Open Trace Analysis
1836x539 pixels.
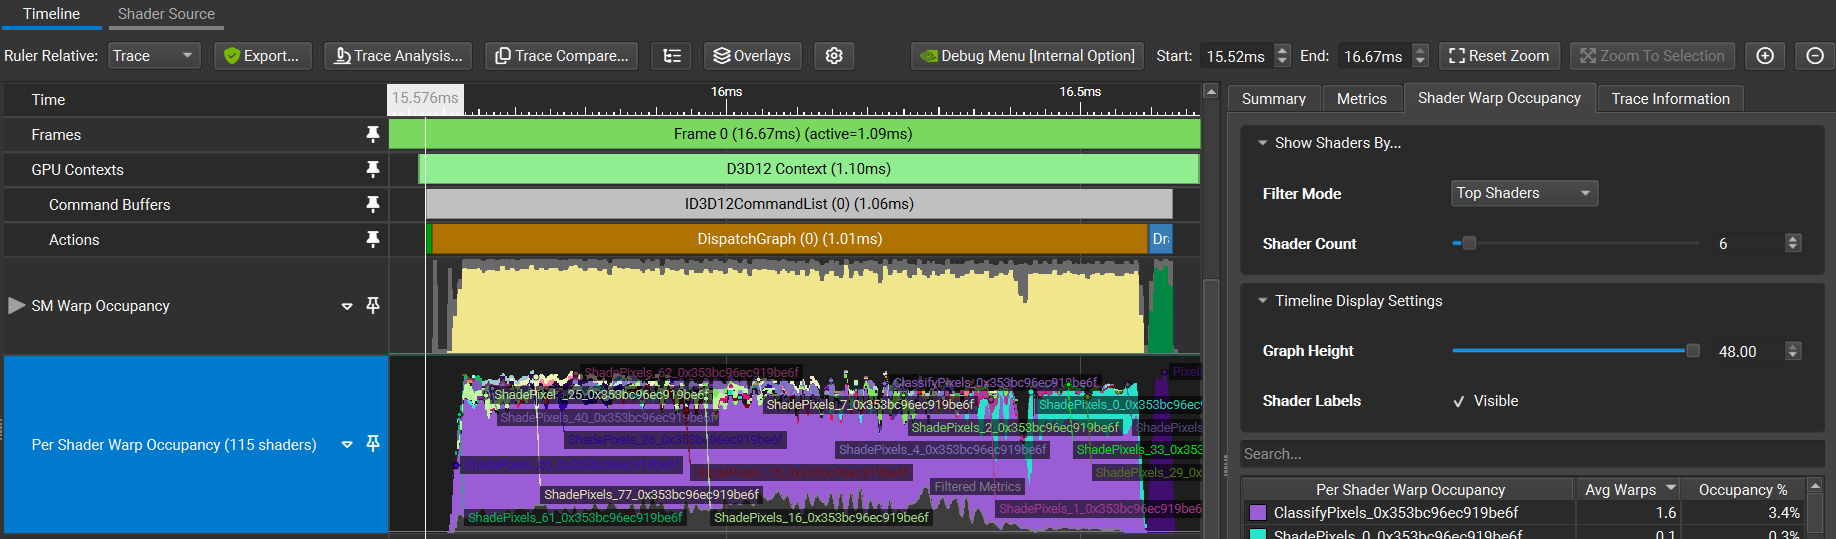point(398,56)
